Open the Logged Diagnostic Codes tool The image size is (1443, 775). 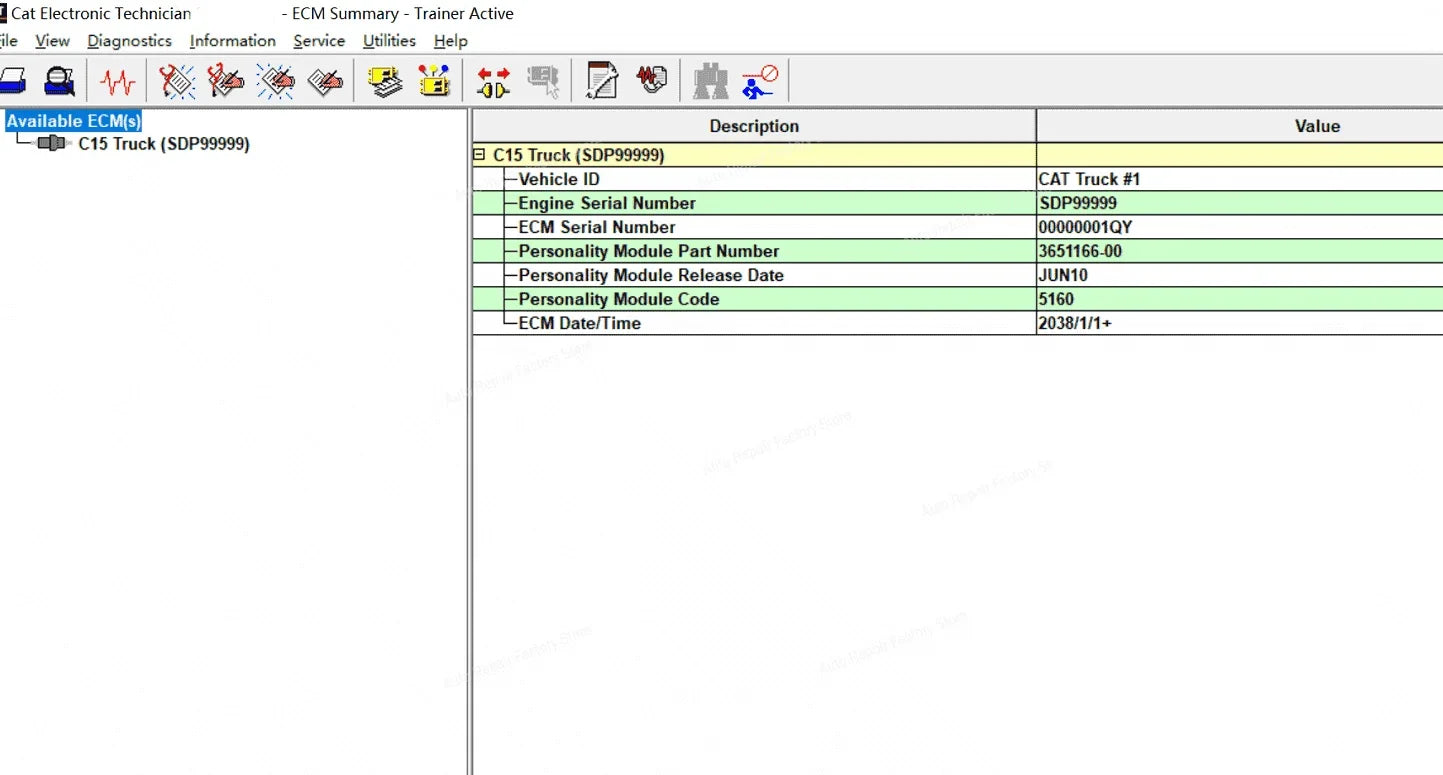click(225, 81)
